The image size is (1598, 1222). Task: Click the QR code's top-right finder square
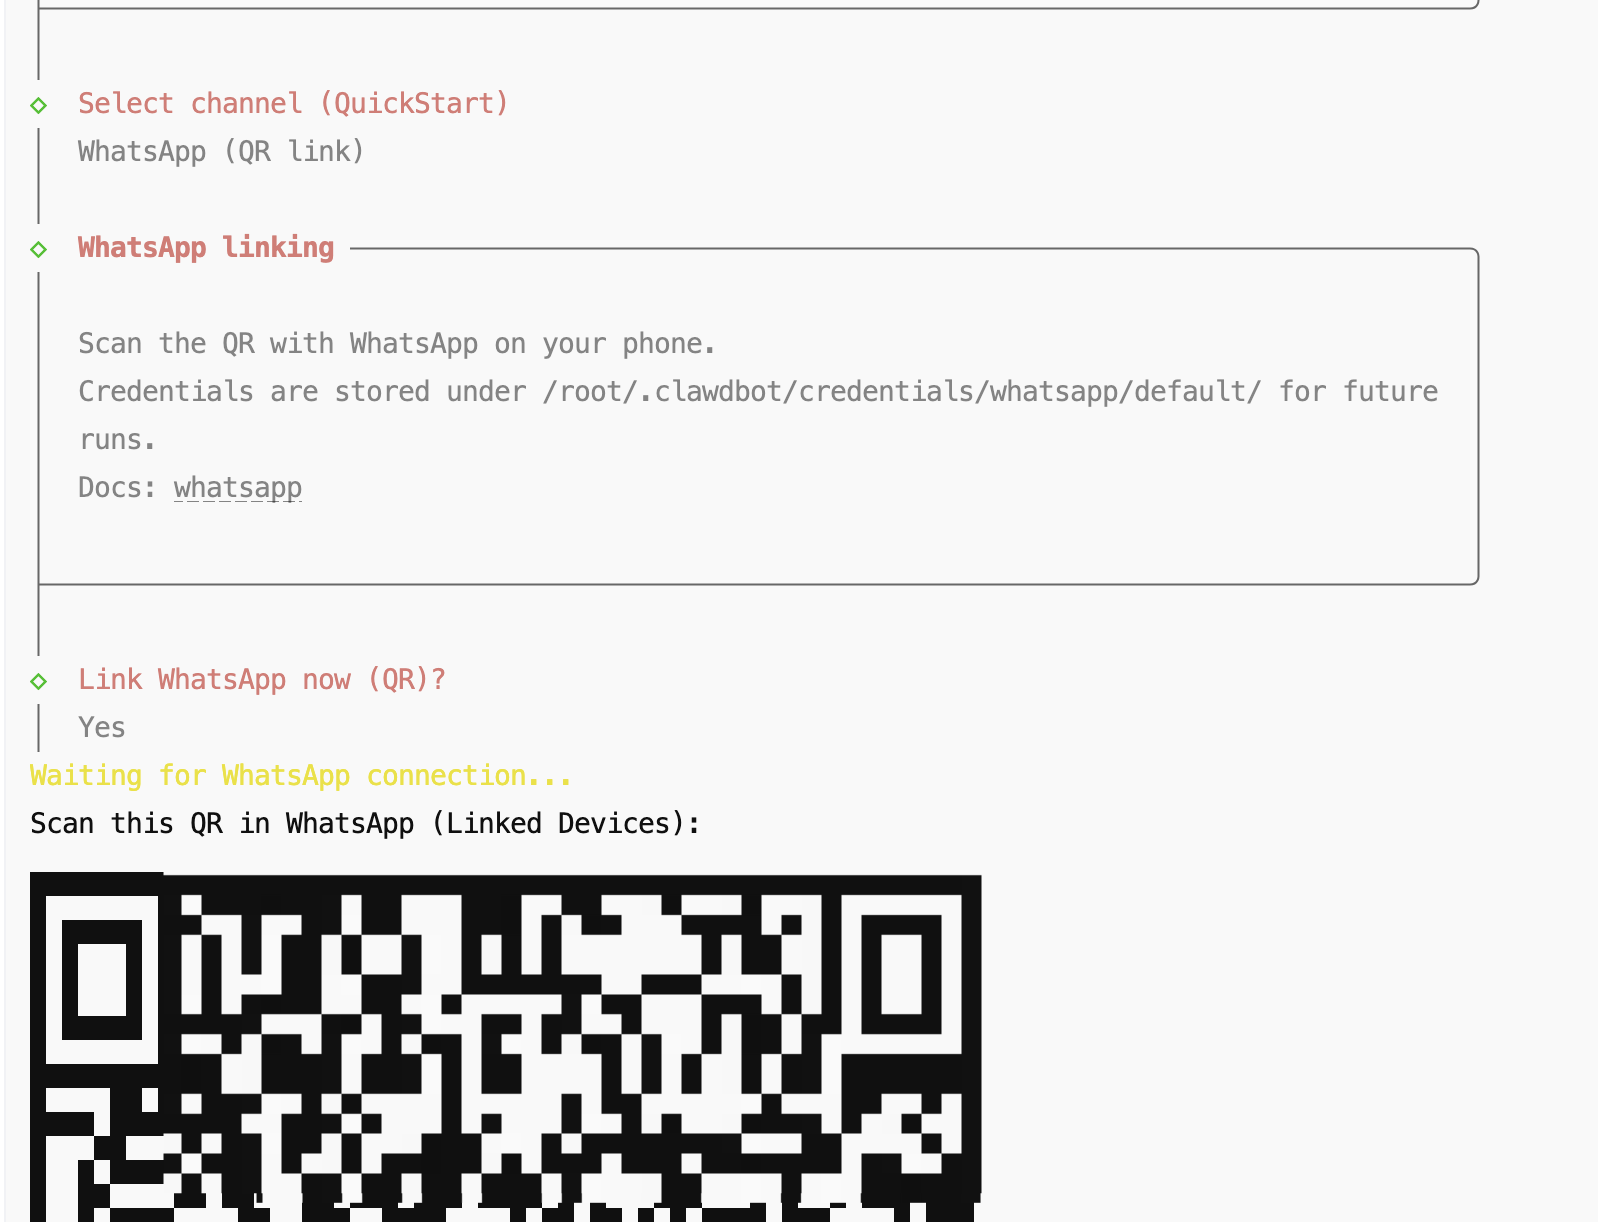click(x=901, y=978)
